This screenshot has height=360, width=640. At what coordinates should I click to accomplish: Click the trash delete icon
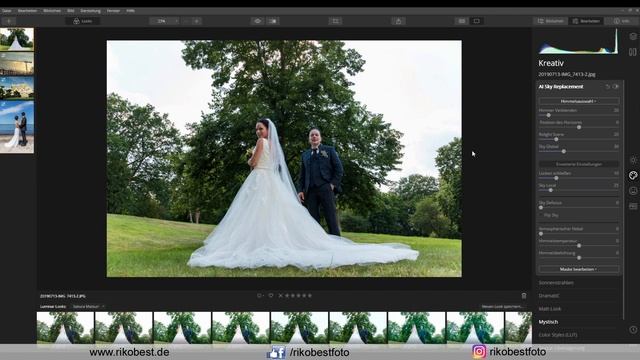coord(524,296)
